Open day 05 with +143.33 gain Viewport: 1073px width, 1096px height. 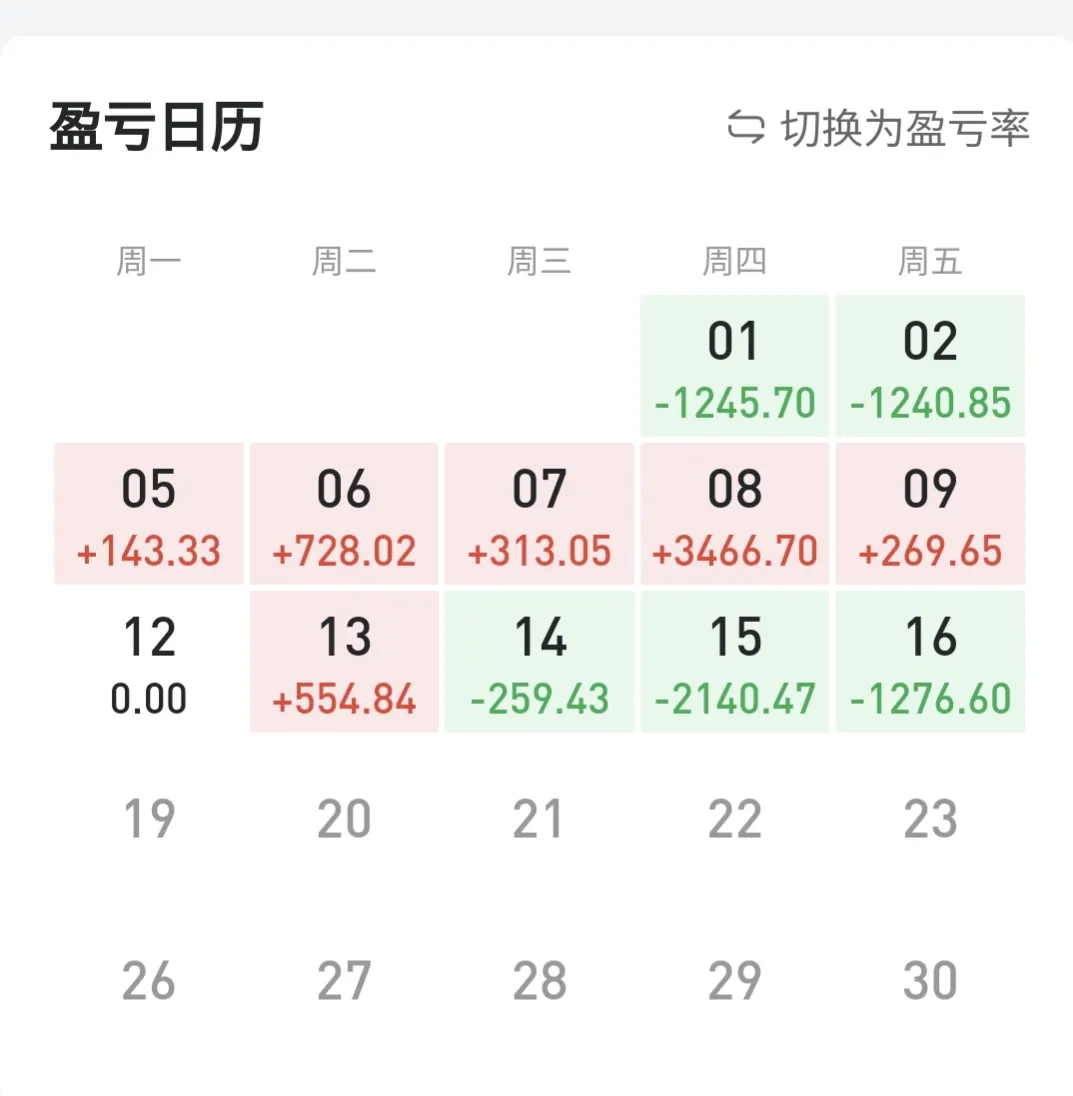149,514
